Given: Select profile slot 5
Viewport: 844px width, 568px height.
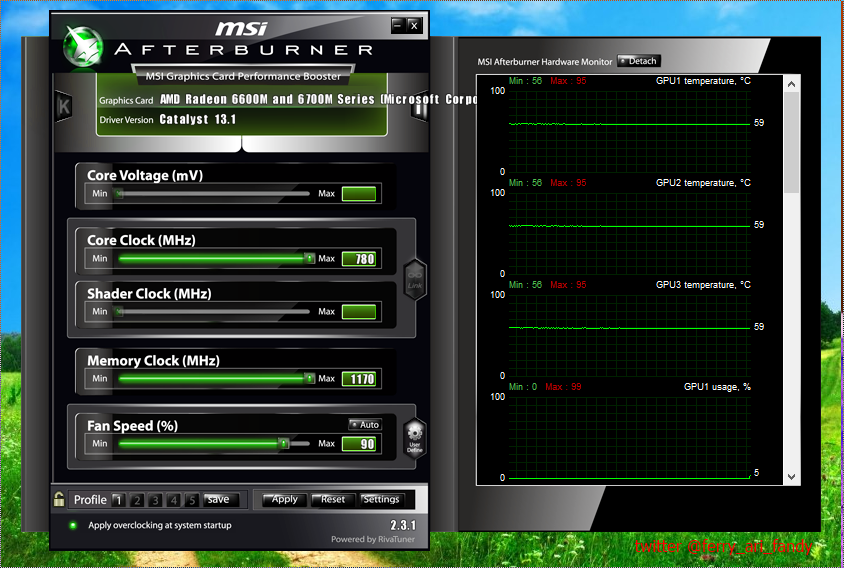Looking at the screenshot, I should [x=192, y=500].
